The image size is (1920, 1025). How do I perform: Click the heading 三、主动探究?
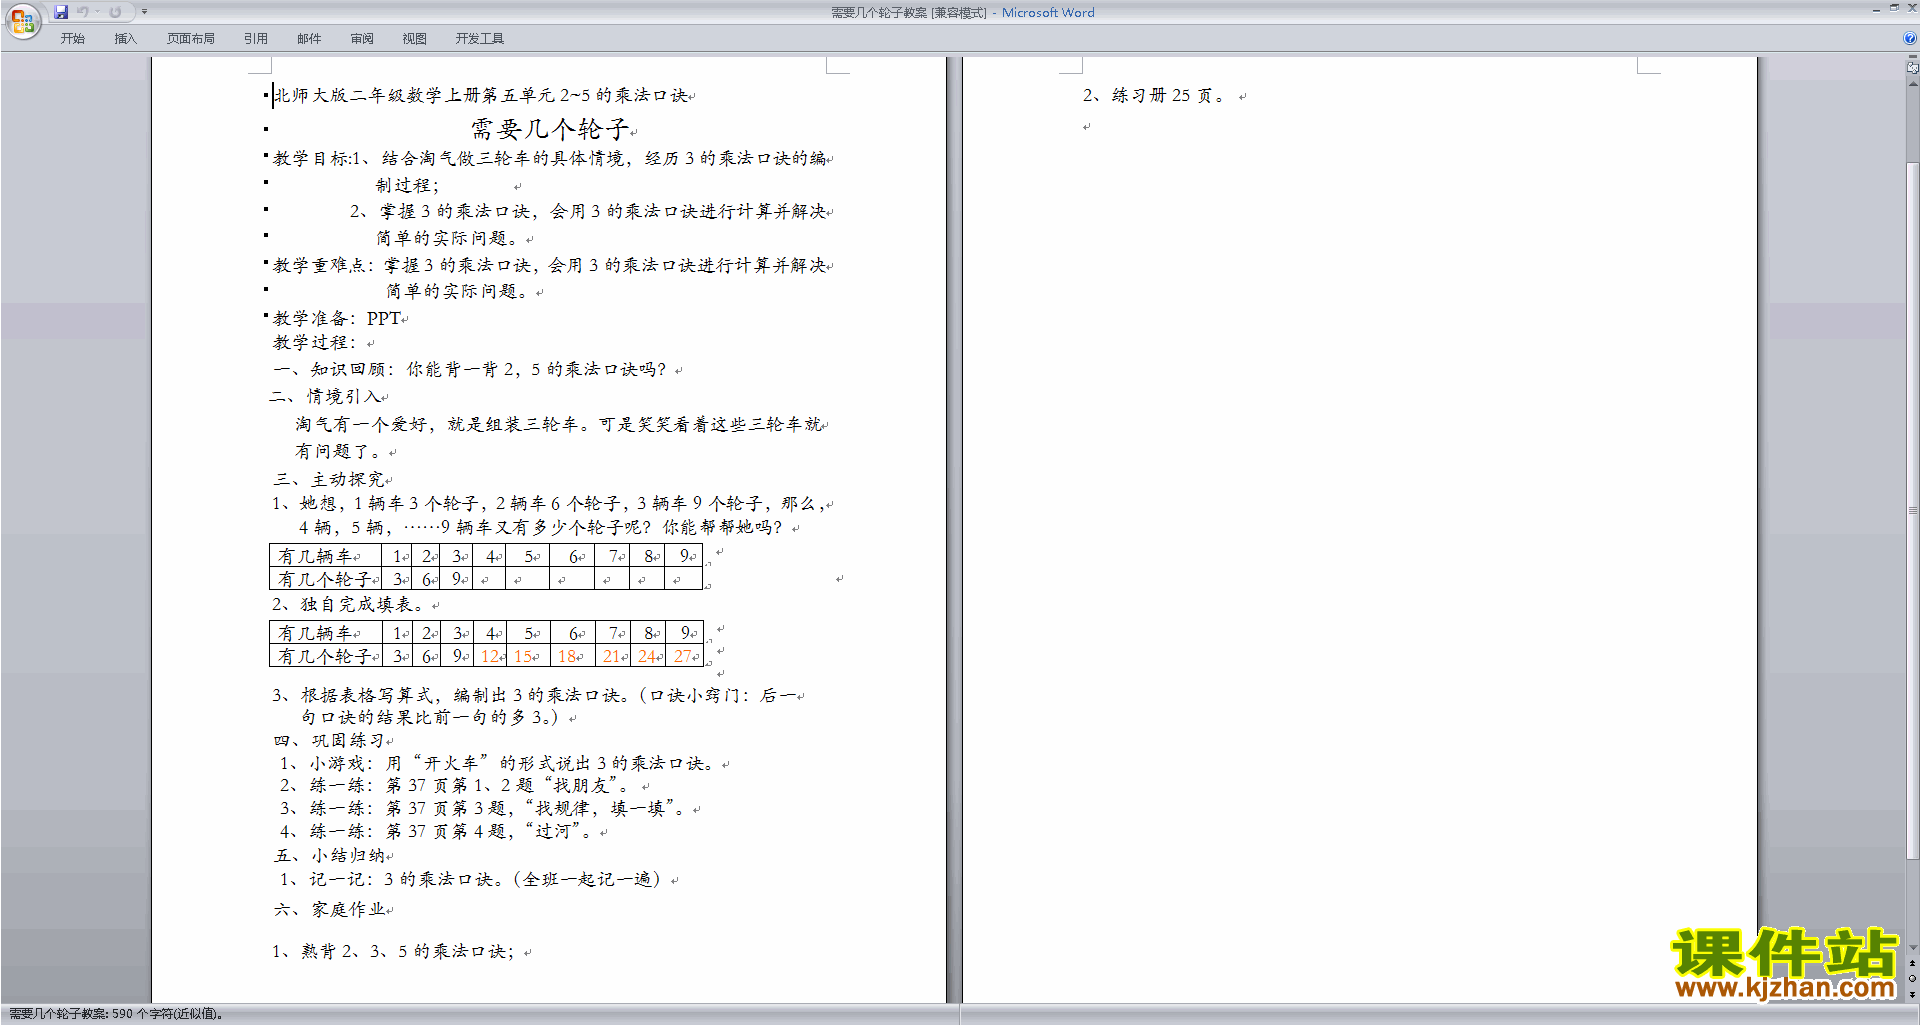coord(329,479)
